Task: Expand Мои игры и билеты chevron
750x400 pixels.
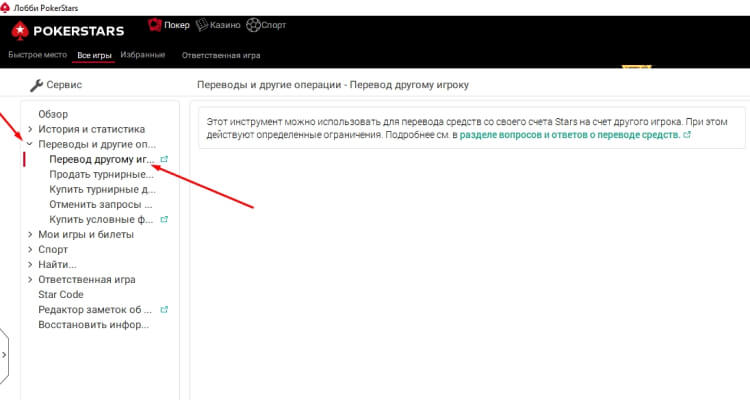Action: click(30, 234)
